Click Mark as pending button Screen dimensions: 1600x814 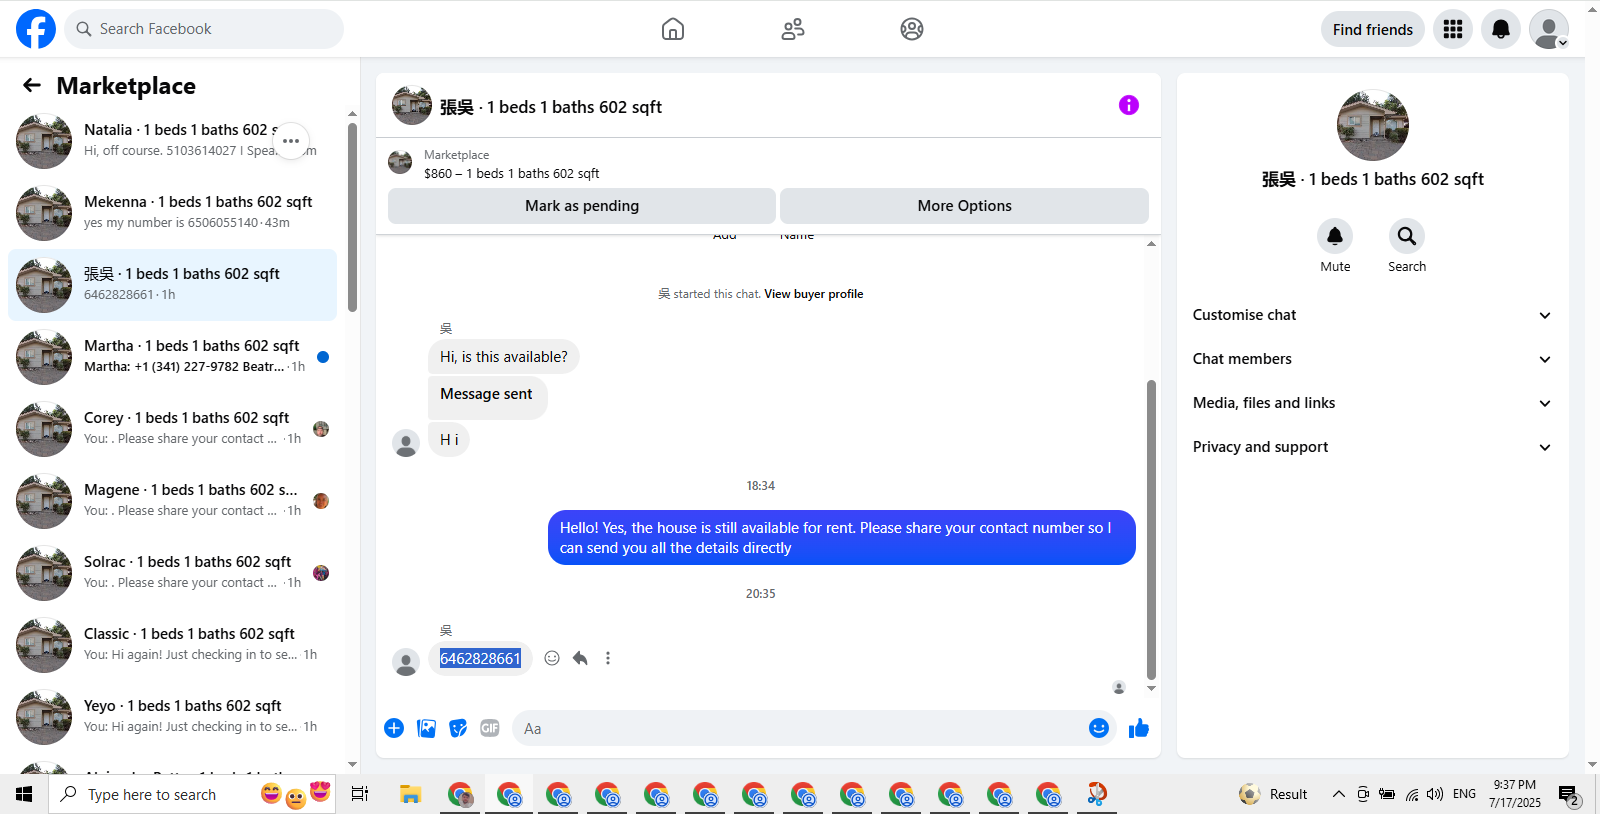click(582, 206)
